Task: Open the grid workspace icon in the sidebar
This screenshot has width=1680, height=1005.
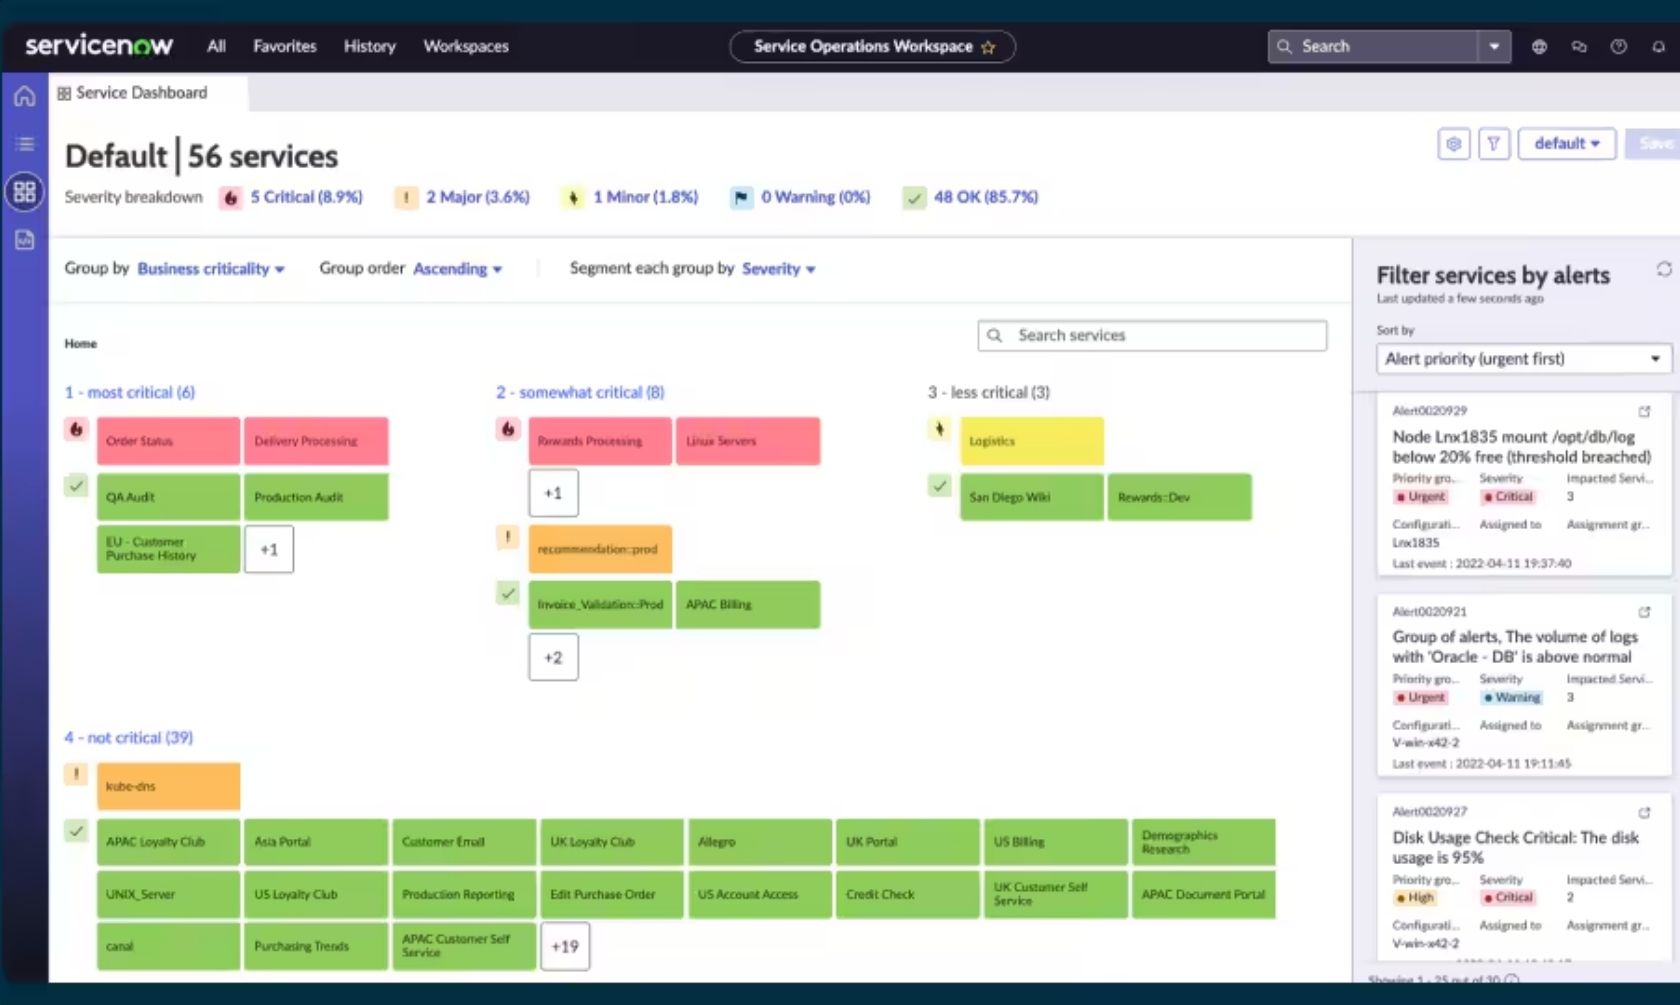Action: pos(25,191)
